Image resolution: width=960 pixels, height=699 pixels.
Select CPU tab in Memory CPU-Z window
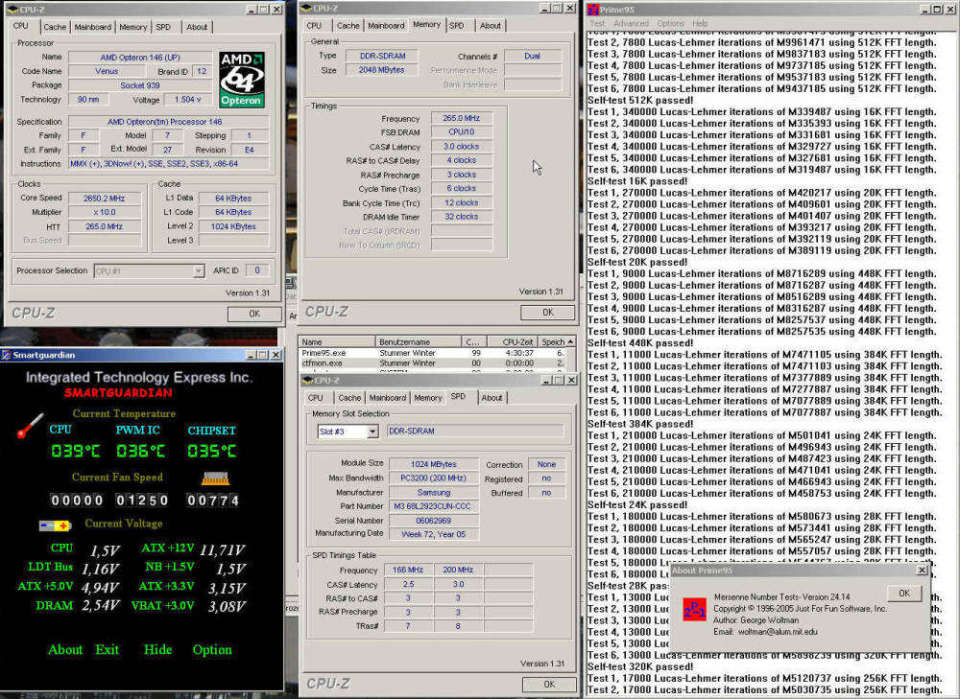(314, 26)
